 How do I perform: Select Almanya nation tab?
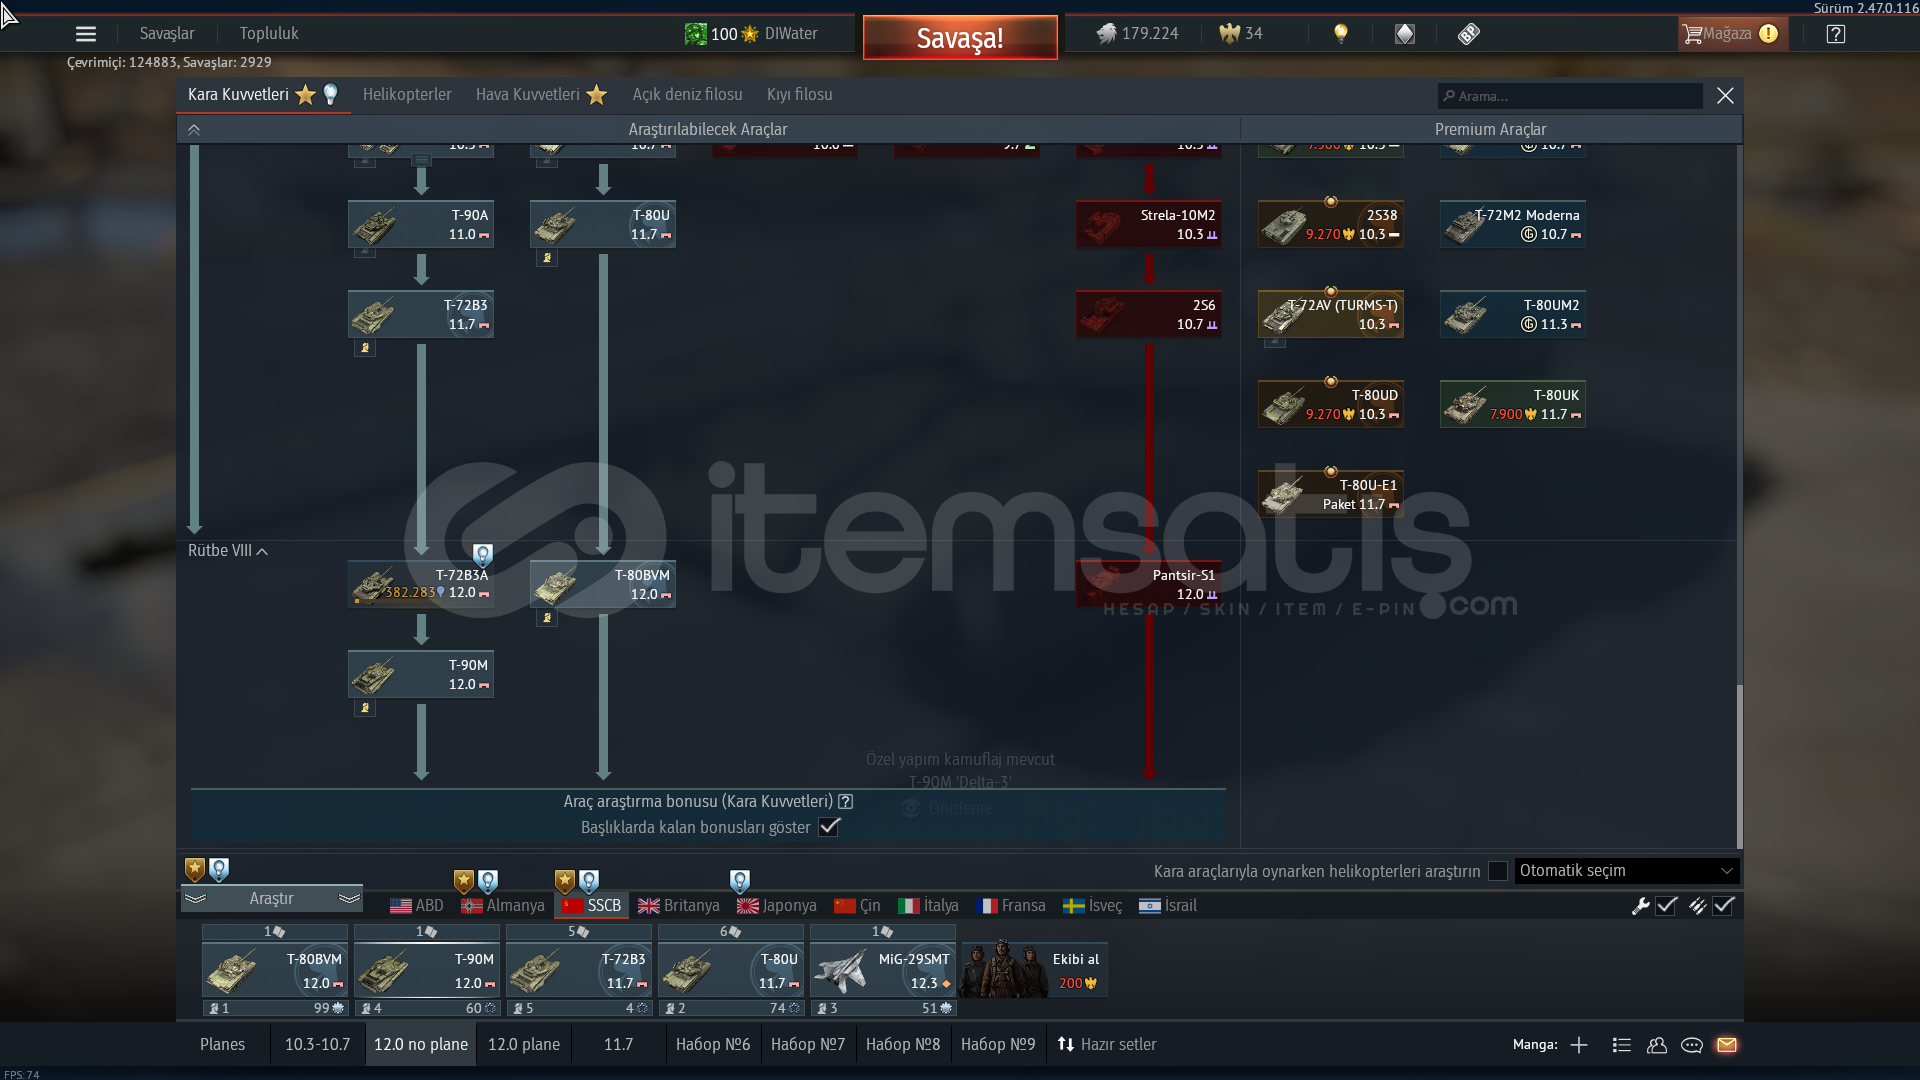(503, 906)
